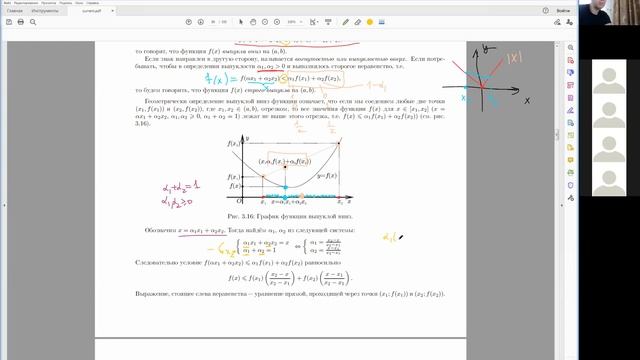This screenshot has height=360, width=640.
Task: Switch to the Главная tab
Action: pos(15,11)
